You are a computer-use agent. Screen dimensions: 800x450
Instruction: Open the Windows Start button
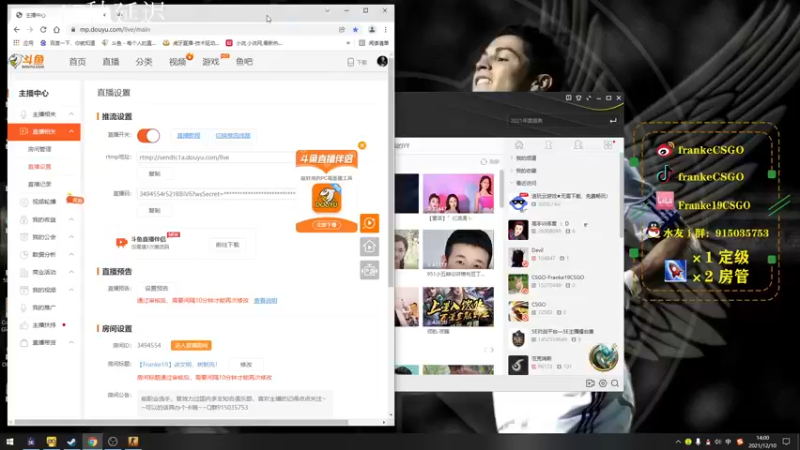tap(10, 441)
